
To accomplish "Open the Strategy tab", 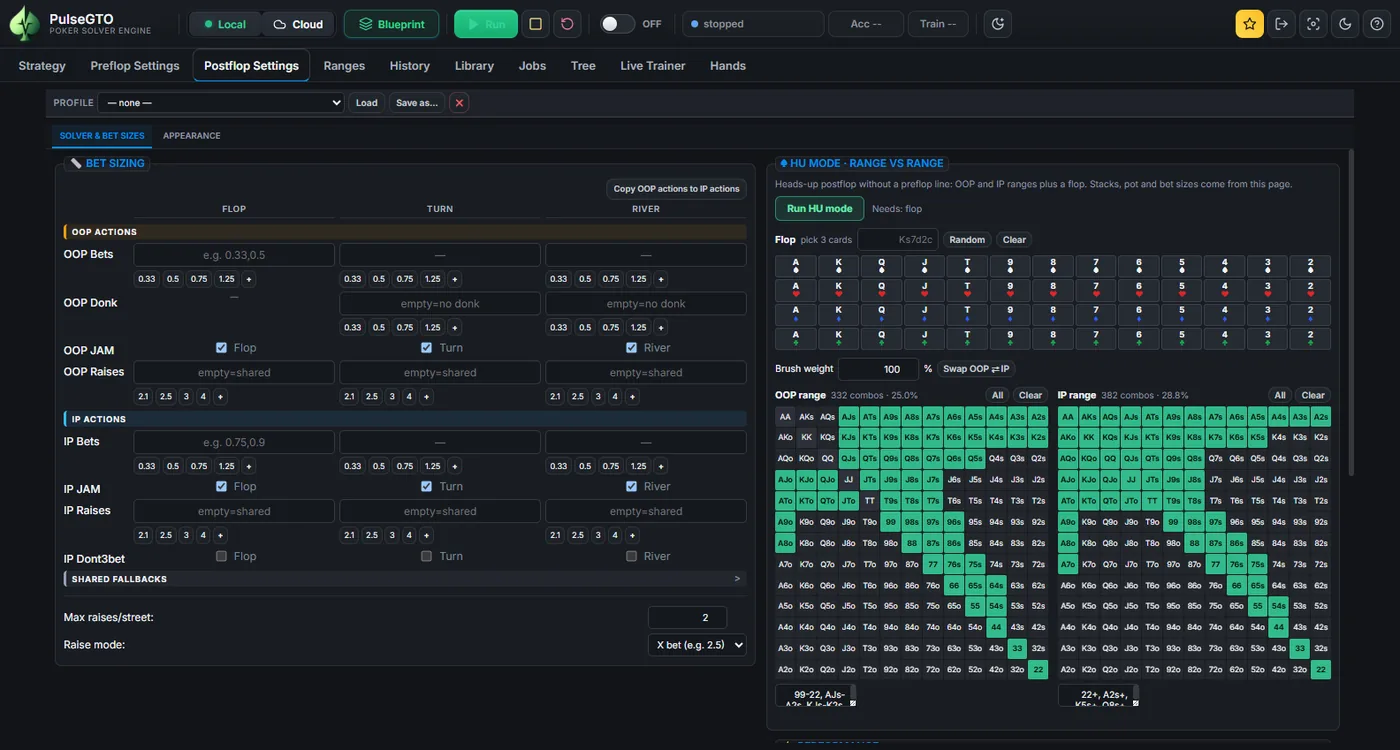I will 42,66.
